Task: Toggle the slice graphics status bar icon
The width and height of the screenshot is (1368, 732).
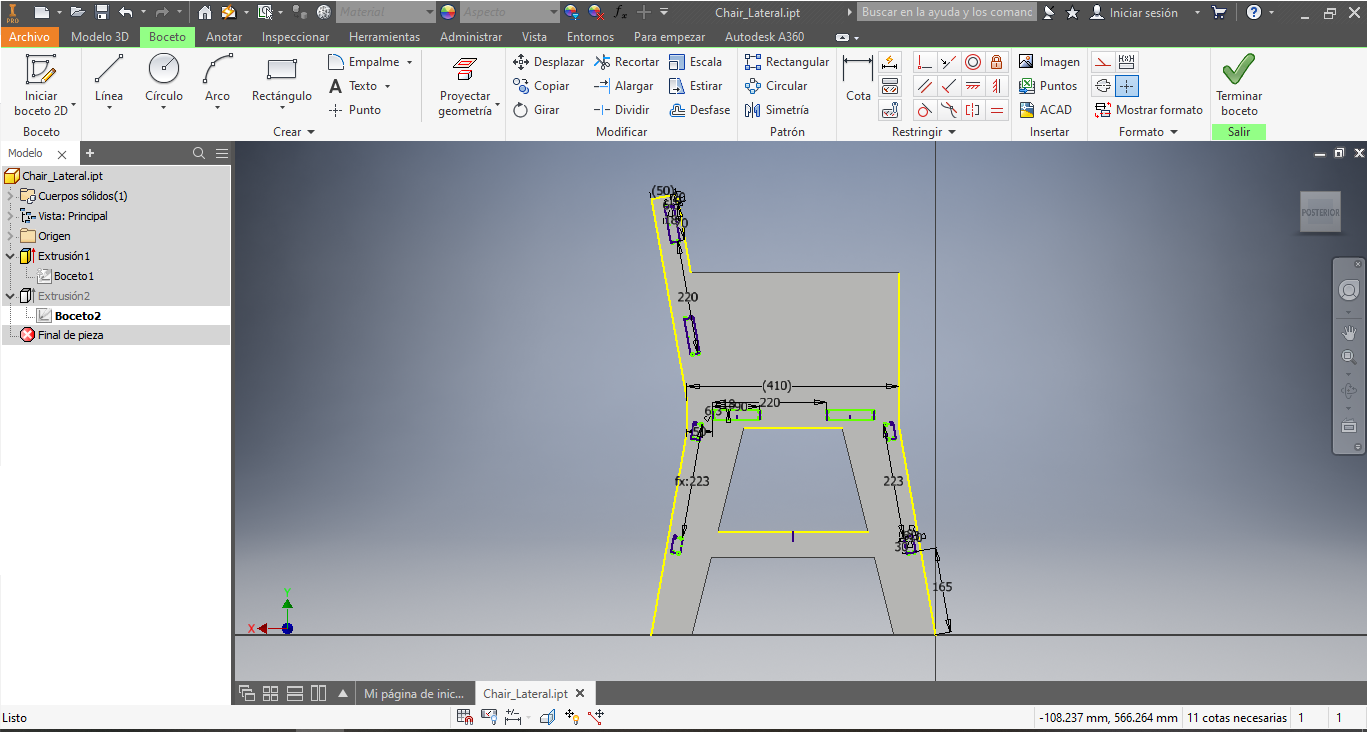Action: point(547,717)
